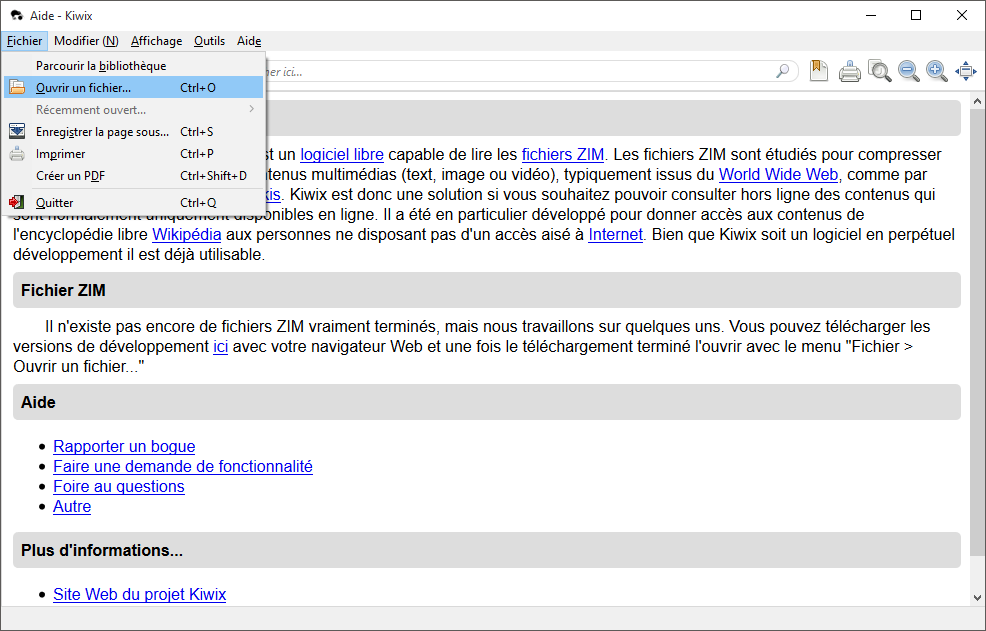Open the World Wide Web link
Image resolution: width=986 pixels, height=631 pixels.
click(x=778, y=175)
